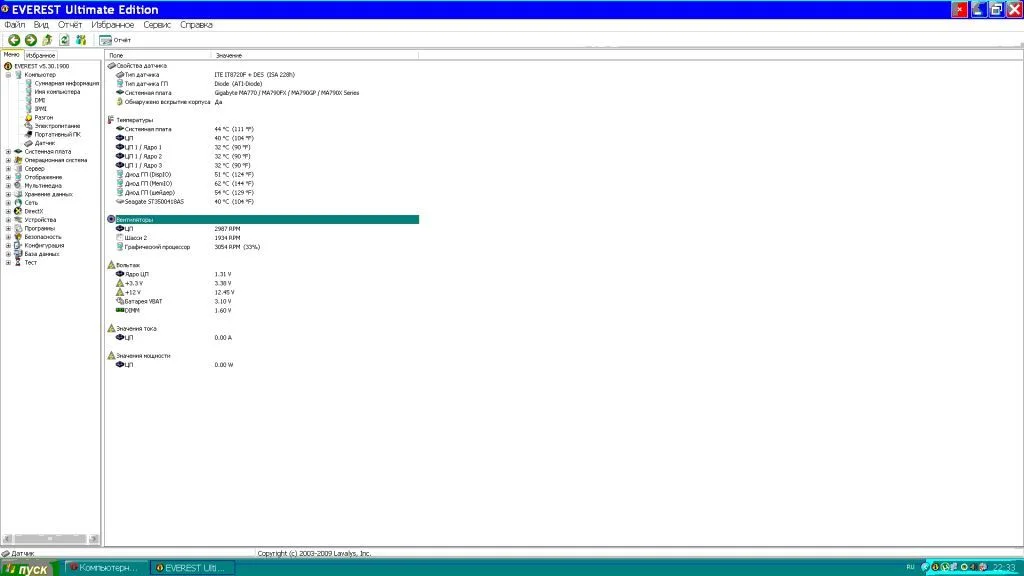This screenshot has width=1024, height=576.
Task: Open the Портативный ПК laptop icon
Action: coord(28,135)
